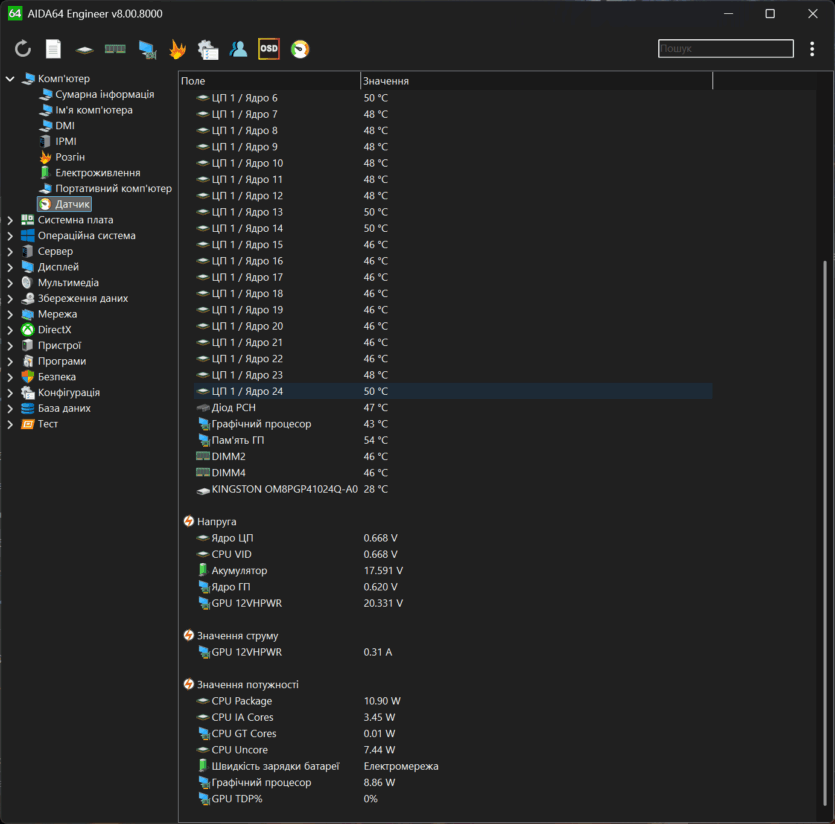The width and height of the screenshot is (835, 824).
Task: Select Сумарна інформація in the tree
Action: pos(104,94)
